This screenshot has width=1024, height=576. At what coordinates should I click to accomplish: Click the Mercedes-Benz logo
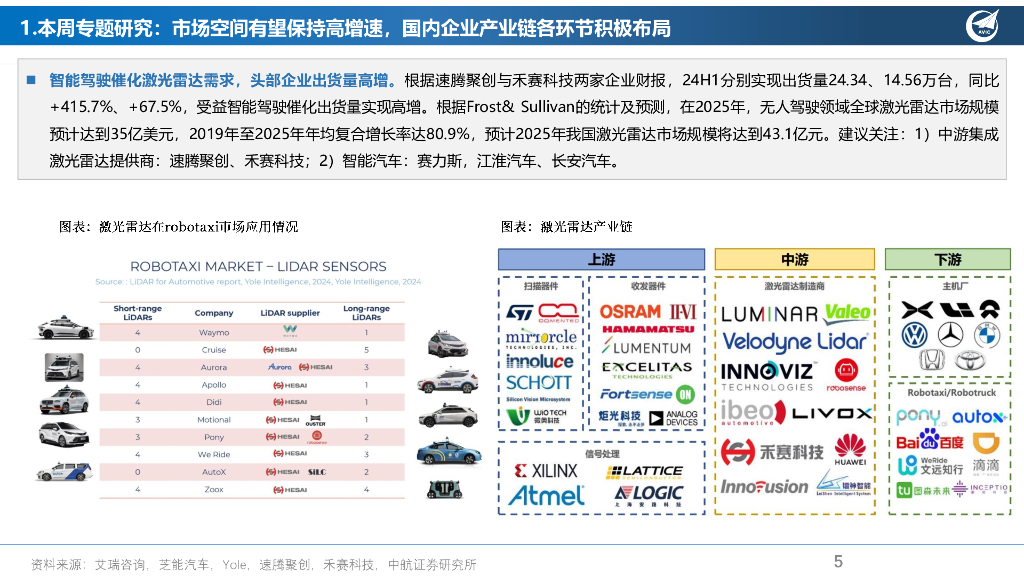tap(950, 336)
